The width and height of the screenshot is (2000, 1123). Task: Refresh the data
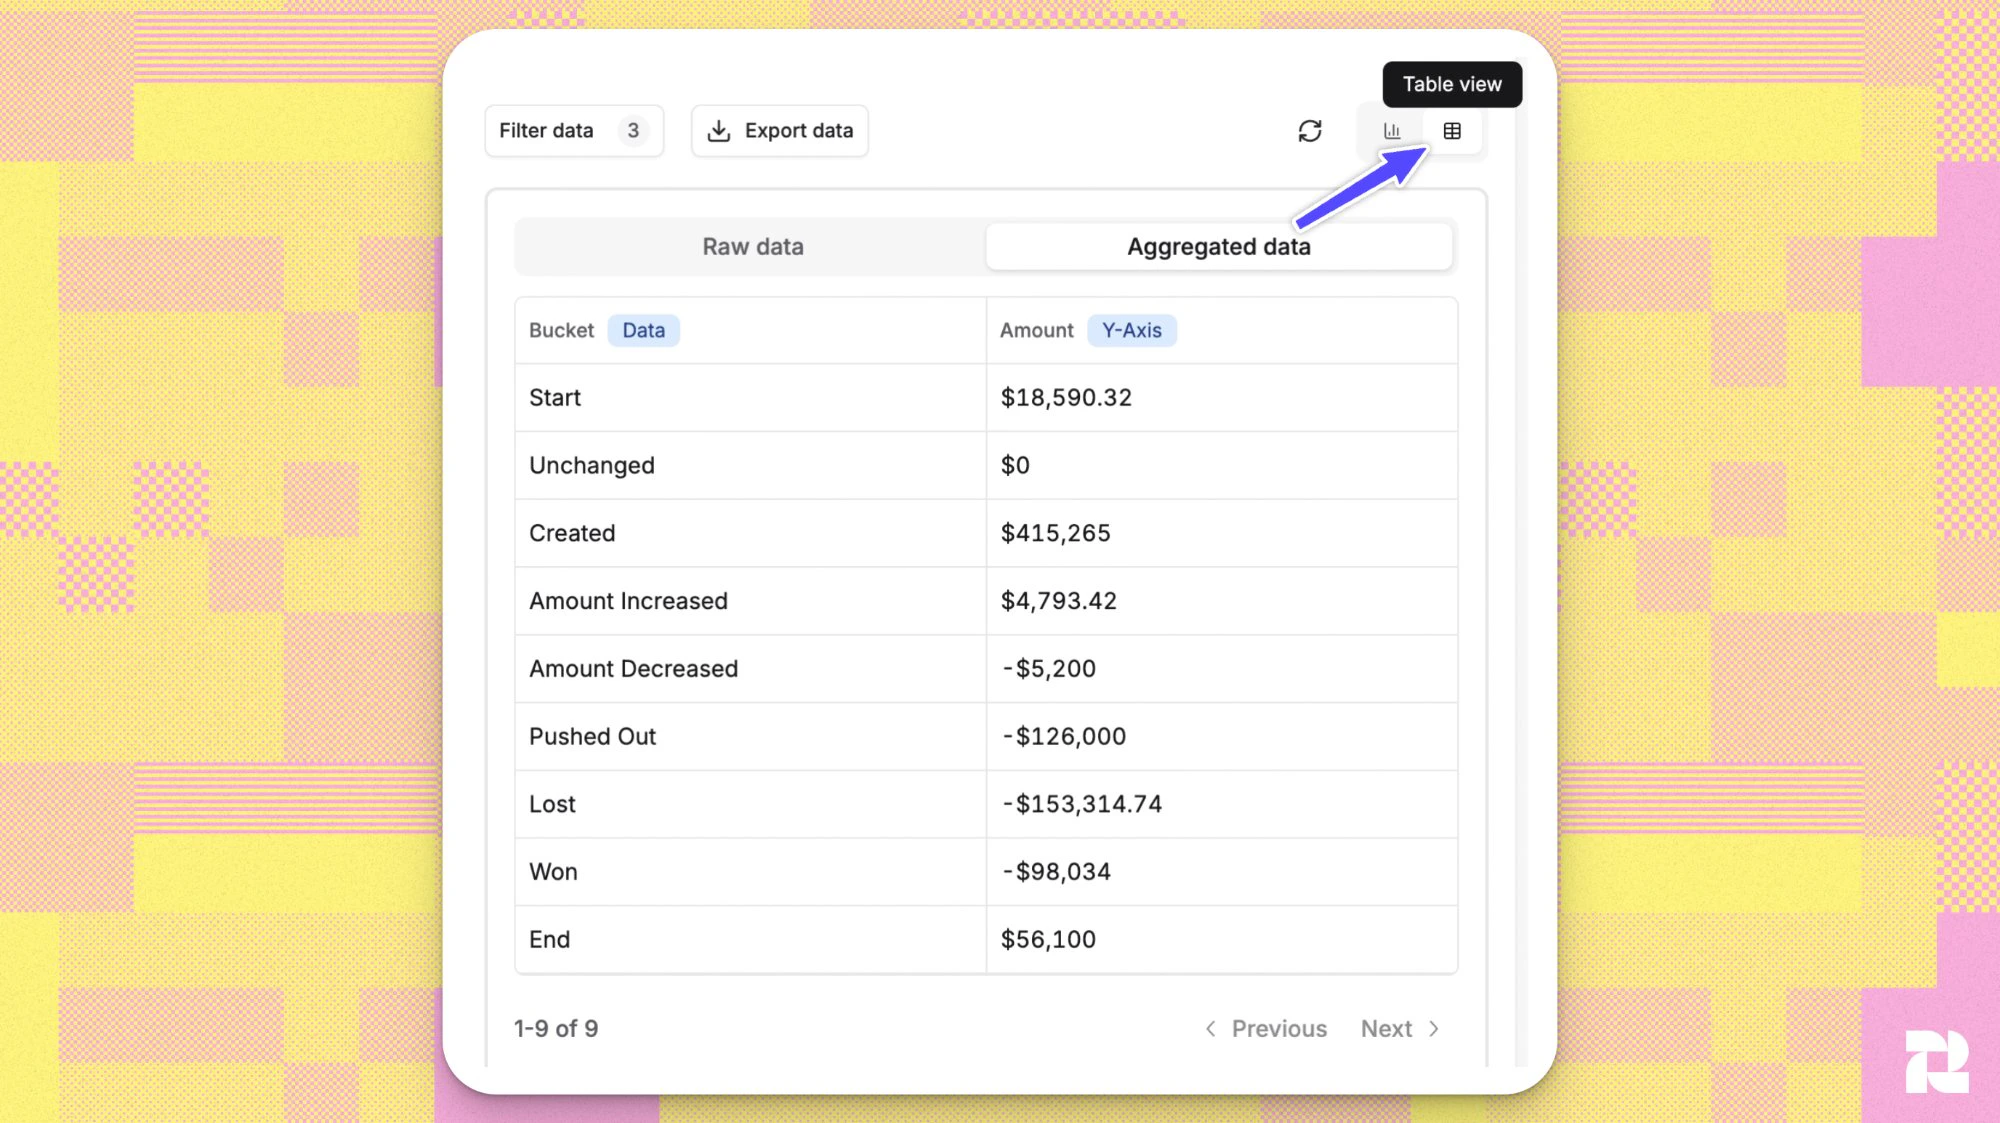click(1310, 130)
